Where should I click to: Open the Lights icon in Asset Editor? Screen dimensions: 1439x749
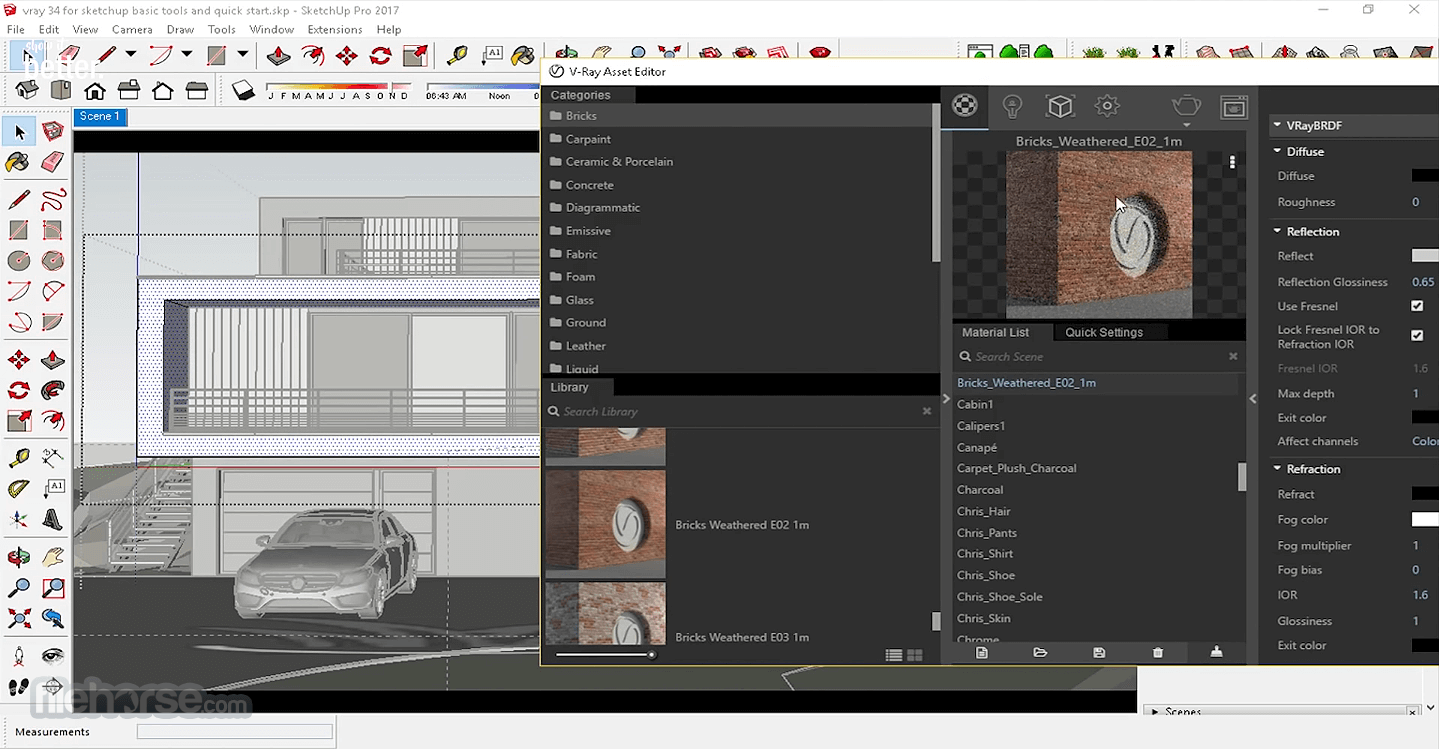click(x=1012, y=106)
